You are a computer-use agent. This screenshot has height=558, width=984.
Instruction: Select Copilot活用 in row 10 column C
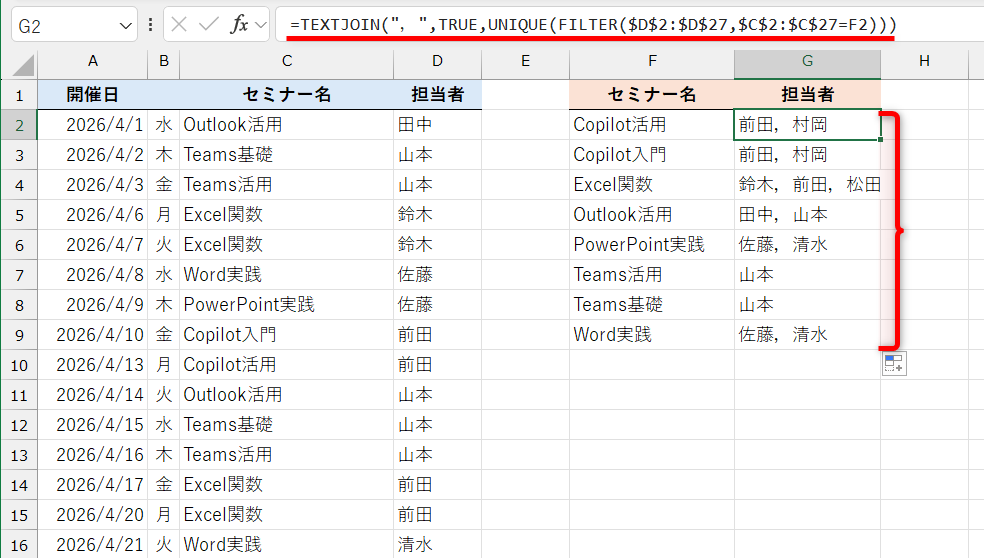click(287, 365)
